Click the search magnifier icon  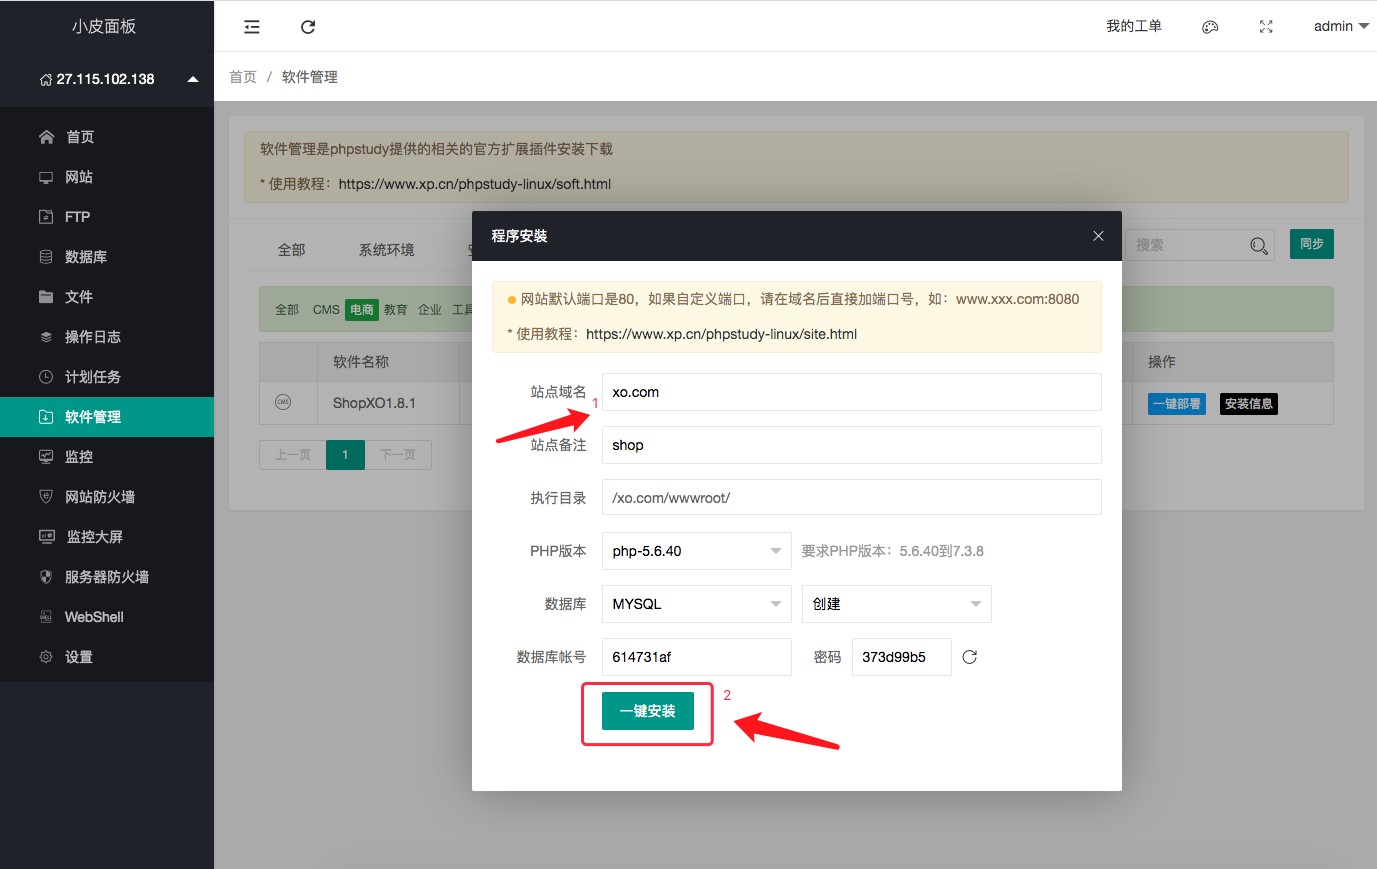tap(1259, 245)
